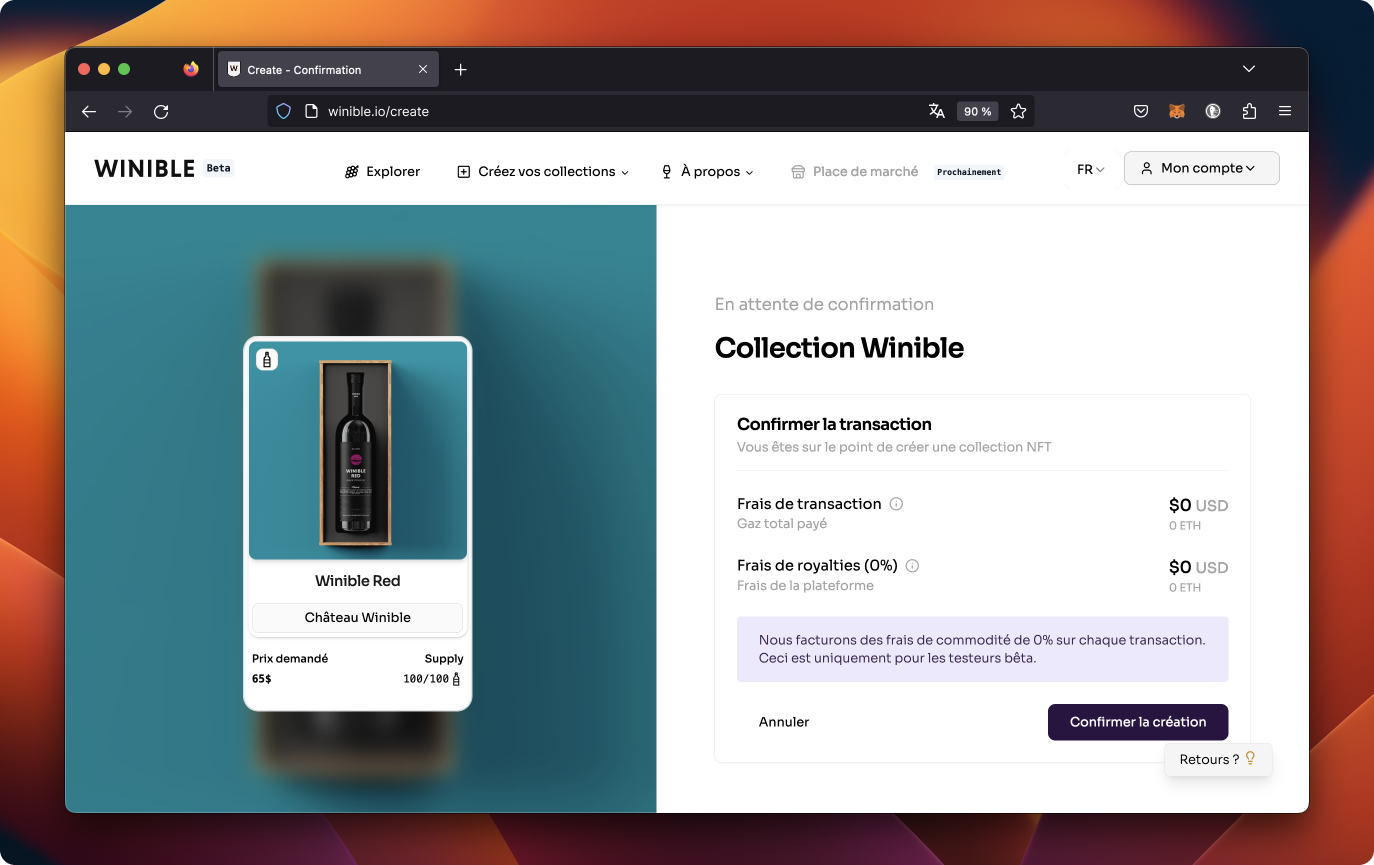Click Annuler to cancel the transaction

click(x=784, y=722)
